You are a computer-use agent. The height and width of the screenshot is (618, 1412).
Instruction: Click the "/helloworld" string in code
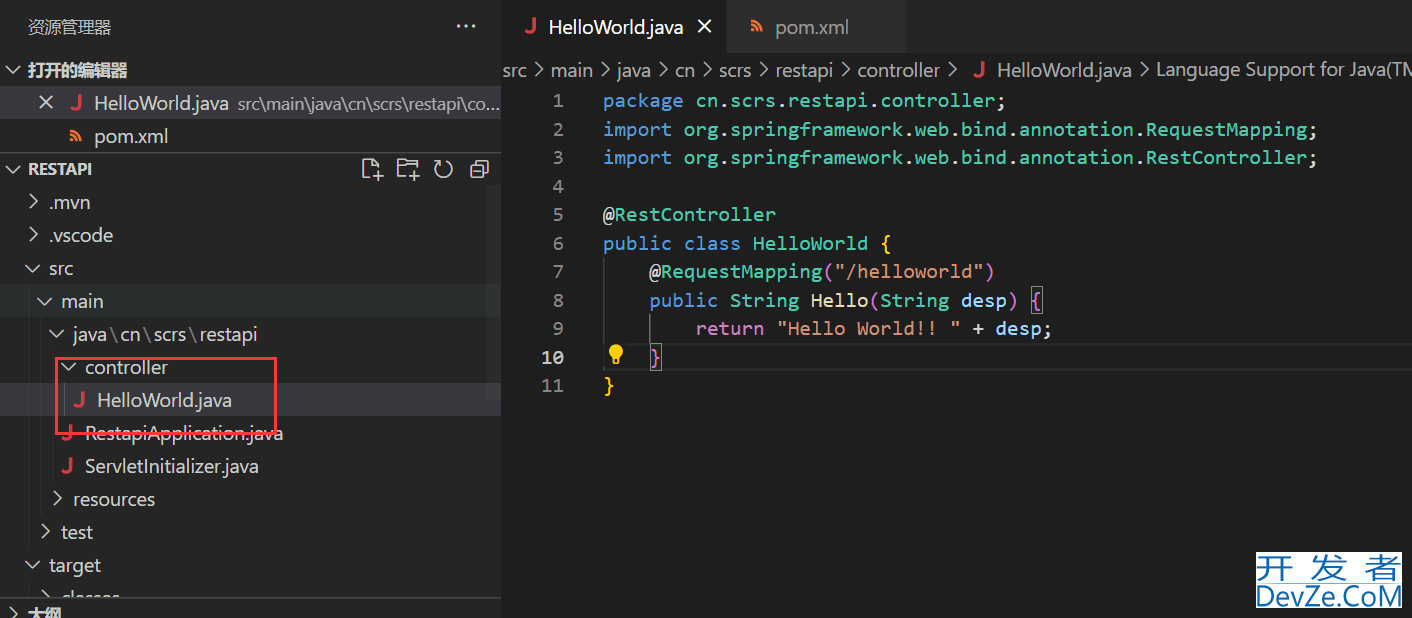click(x=909, y=272)
